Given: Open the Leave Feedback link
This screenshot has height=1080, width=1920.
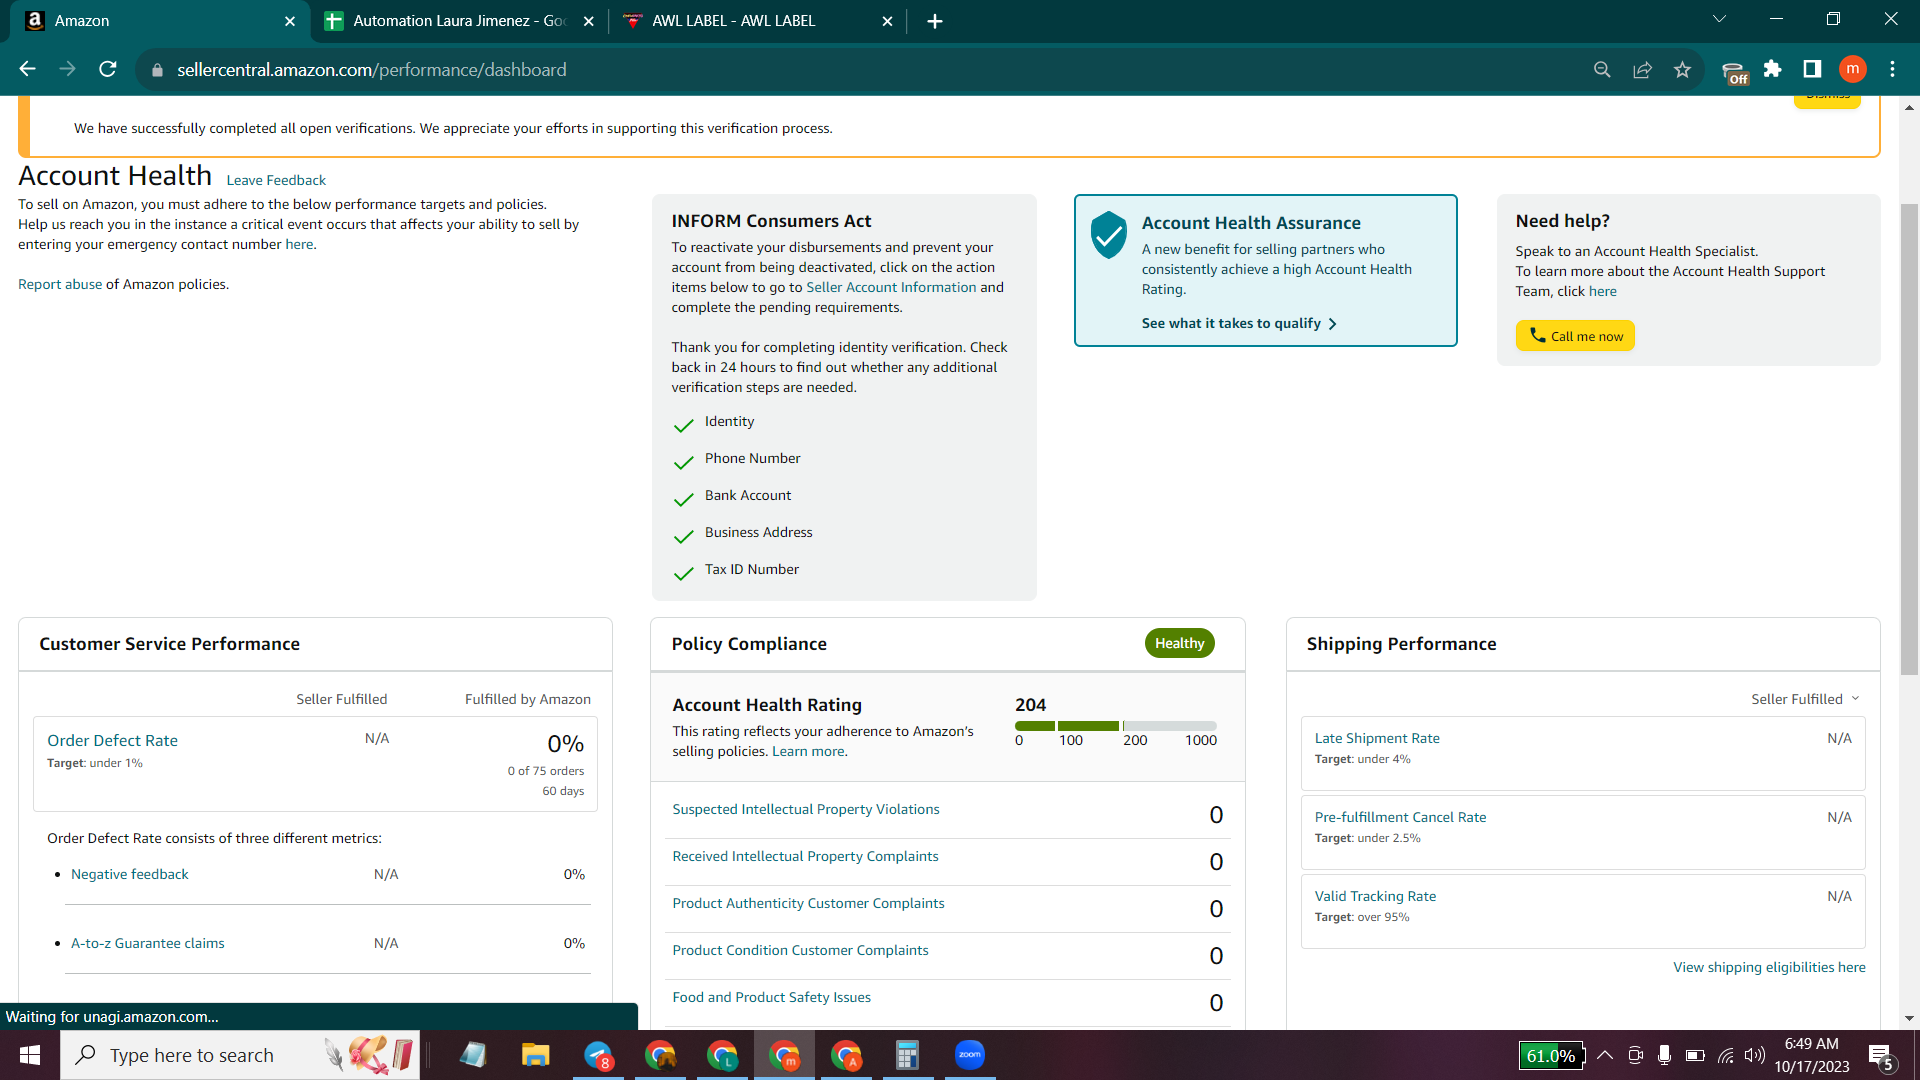Looking at the screenshot, I should click(276, 180).
